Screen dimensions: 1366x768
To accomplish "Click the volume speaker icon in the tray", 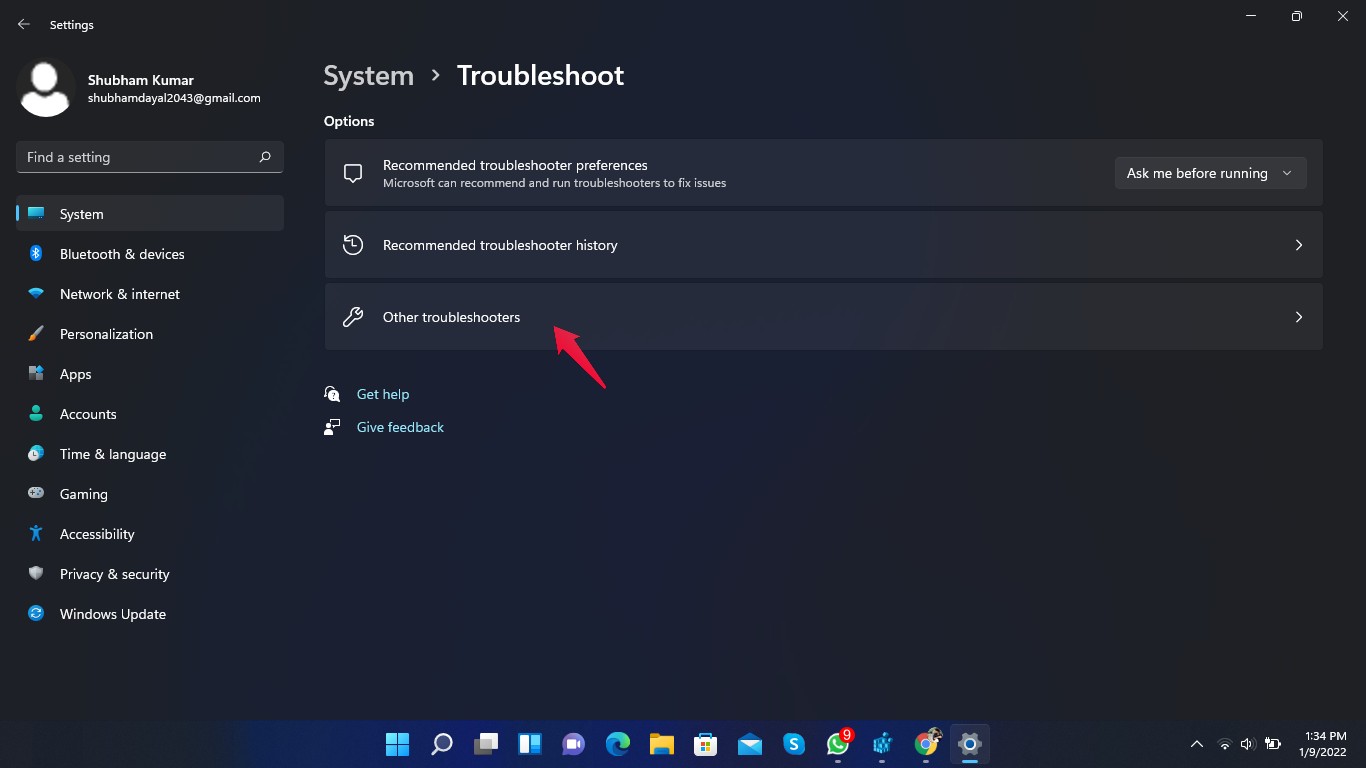I will click(x=1247, y=744).
